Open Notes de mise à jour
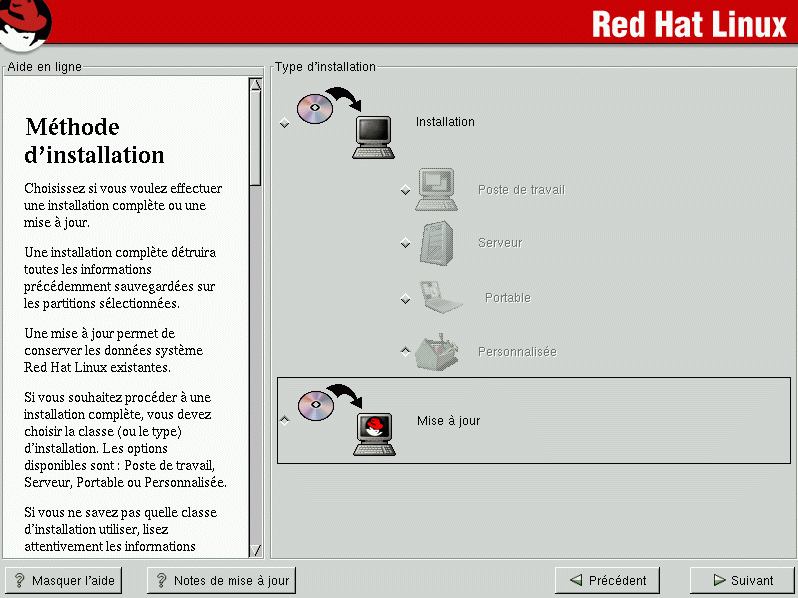 [221, 580]
